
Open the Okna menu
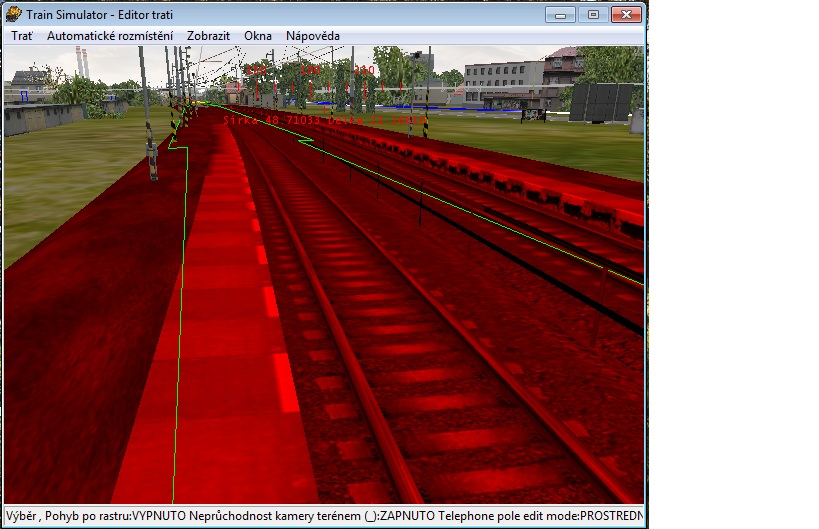coord(258,36)
